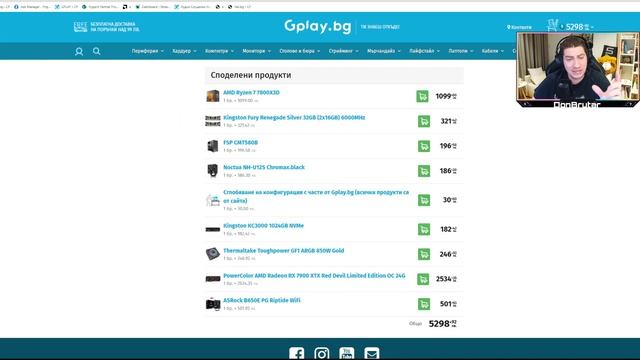
Task: Expand the Периферия menu
Action: click(x=148, y=51)
